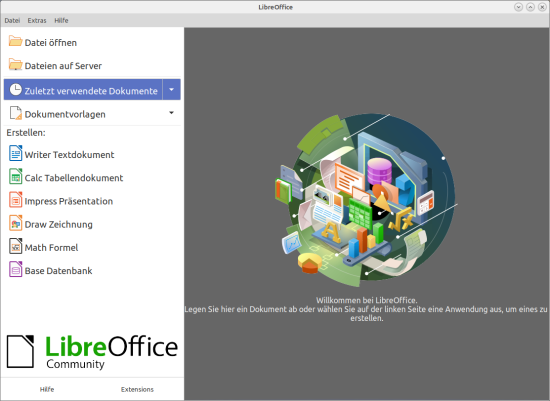550x401 pixels.
Task: Click the Math Formel icon
Action: (x=15, y=246)
